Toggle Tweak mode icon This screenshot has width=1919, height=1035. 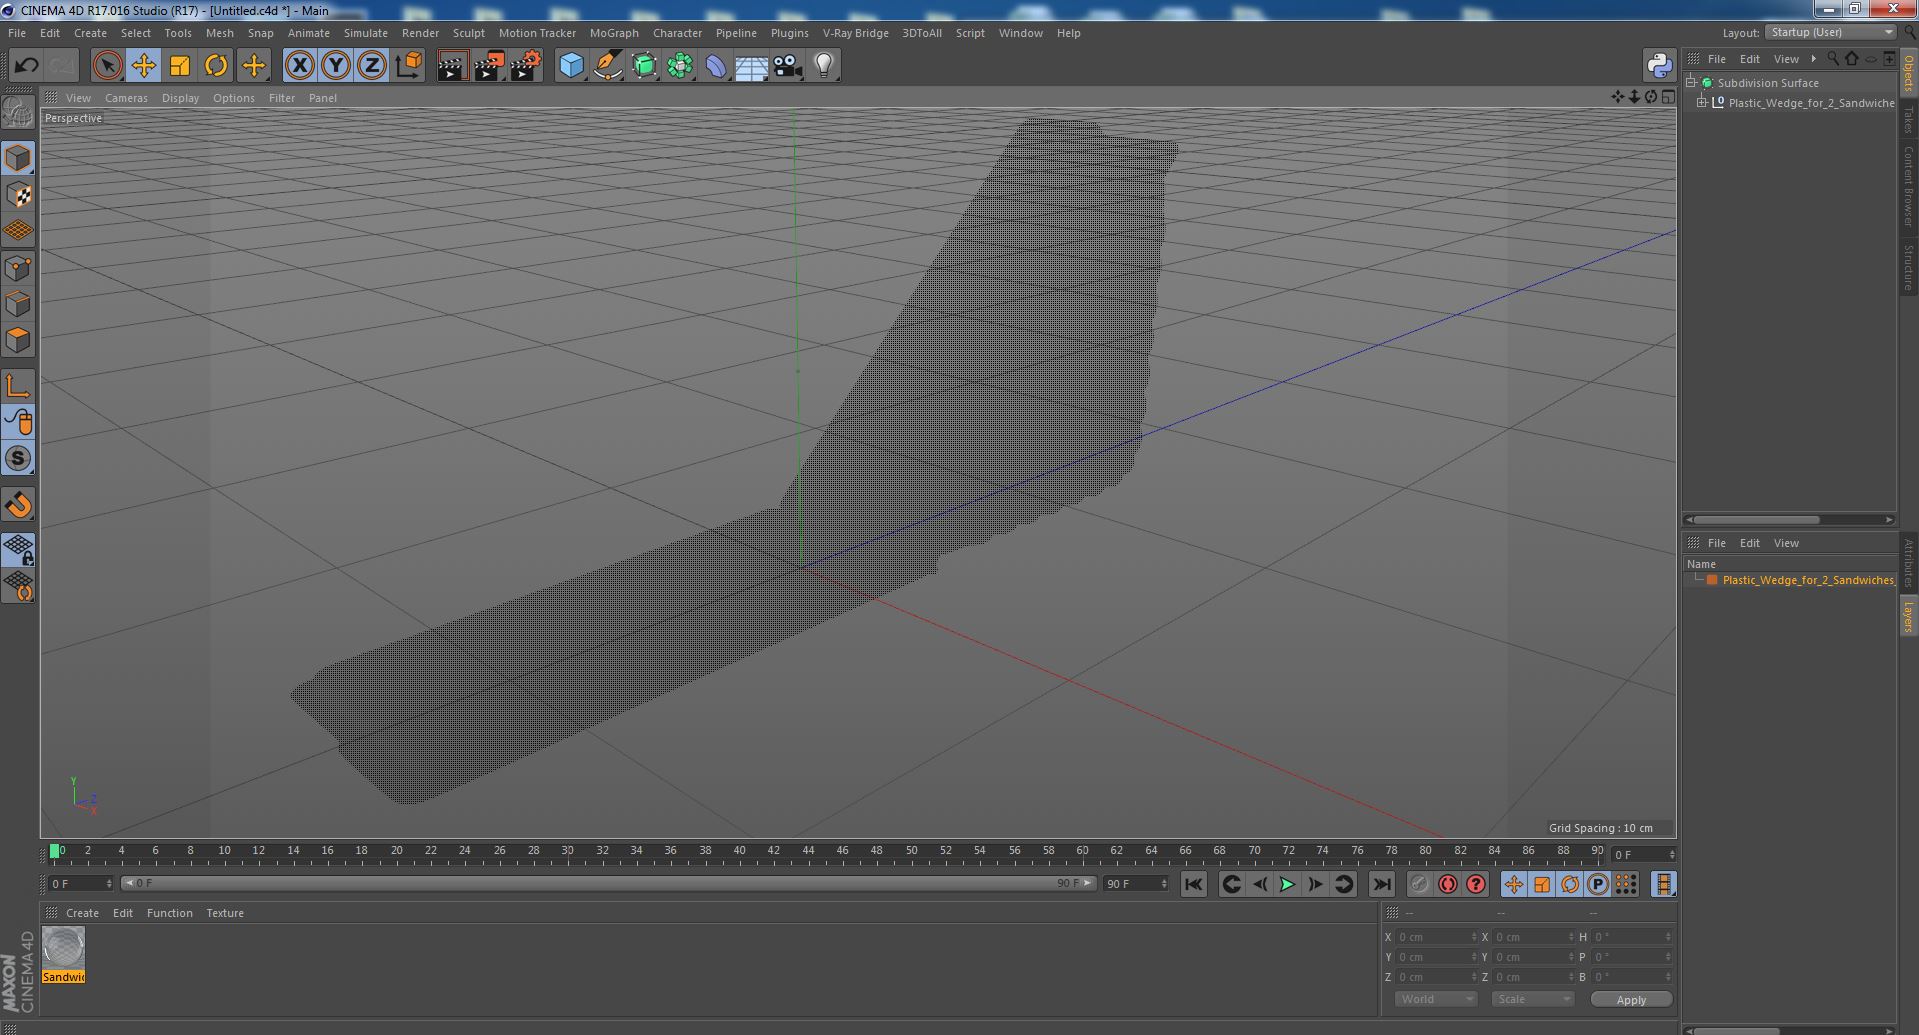click(x=18, y=422)
